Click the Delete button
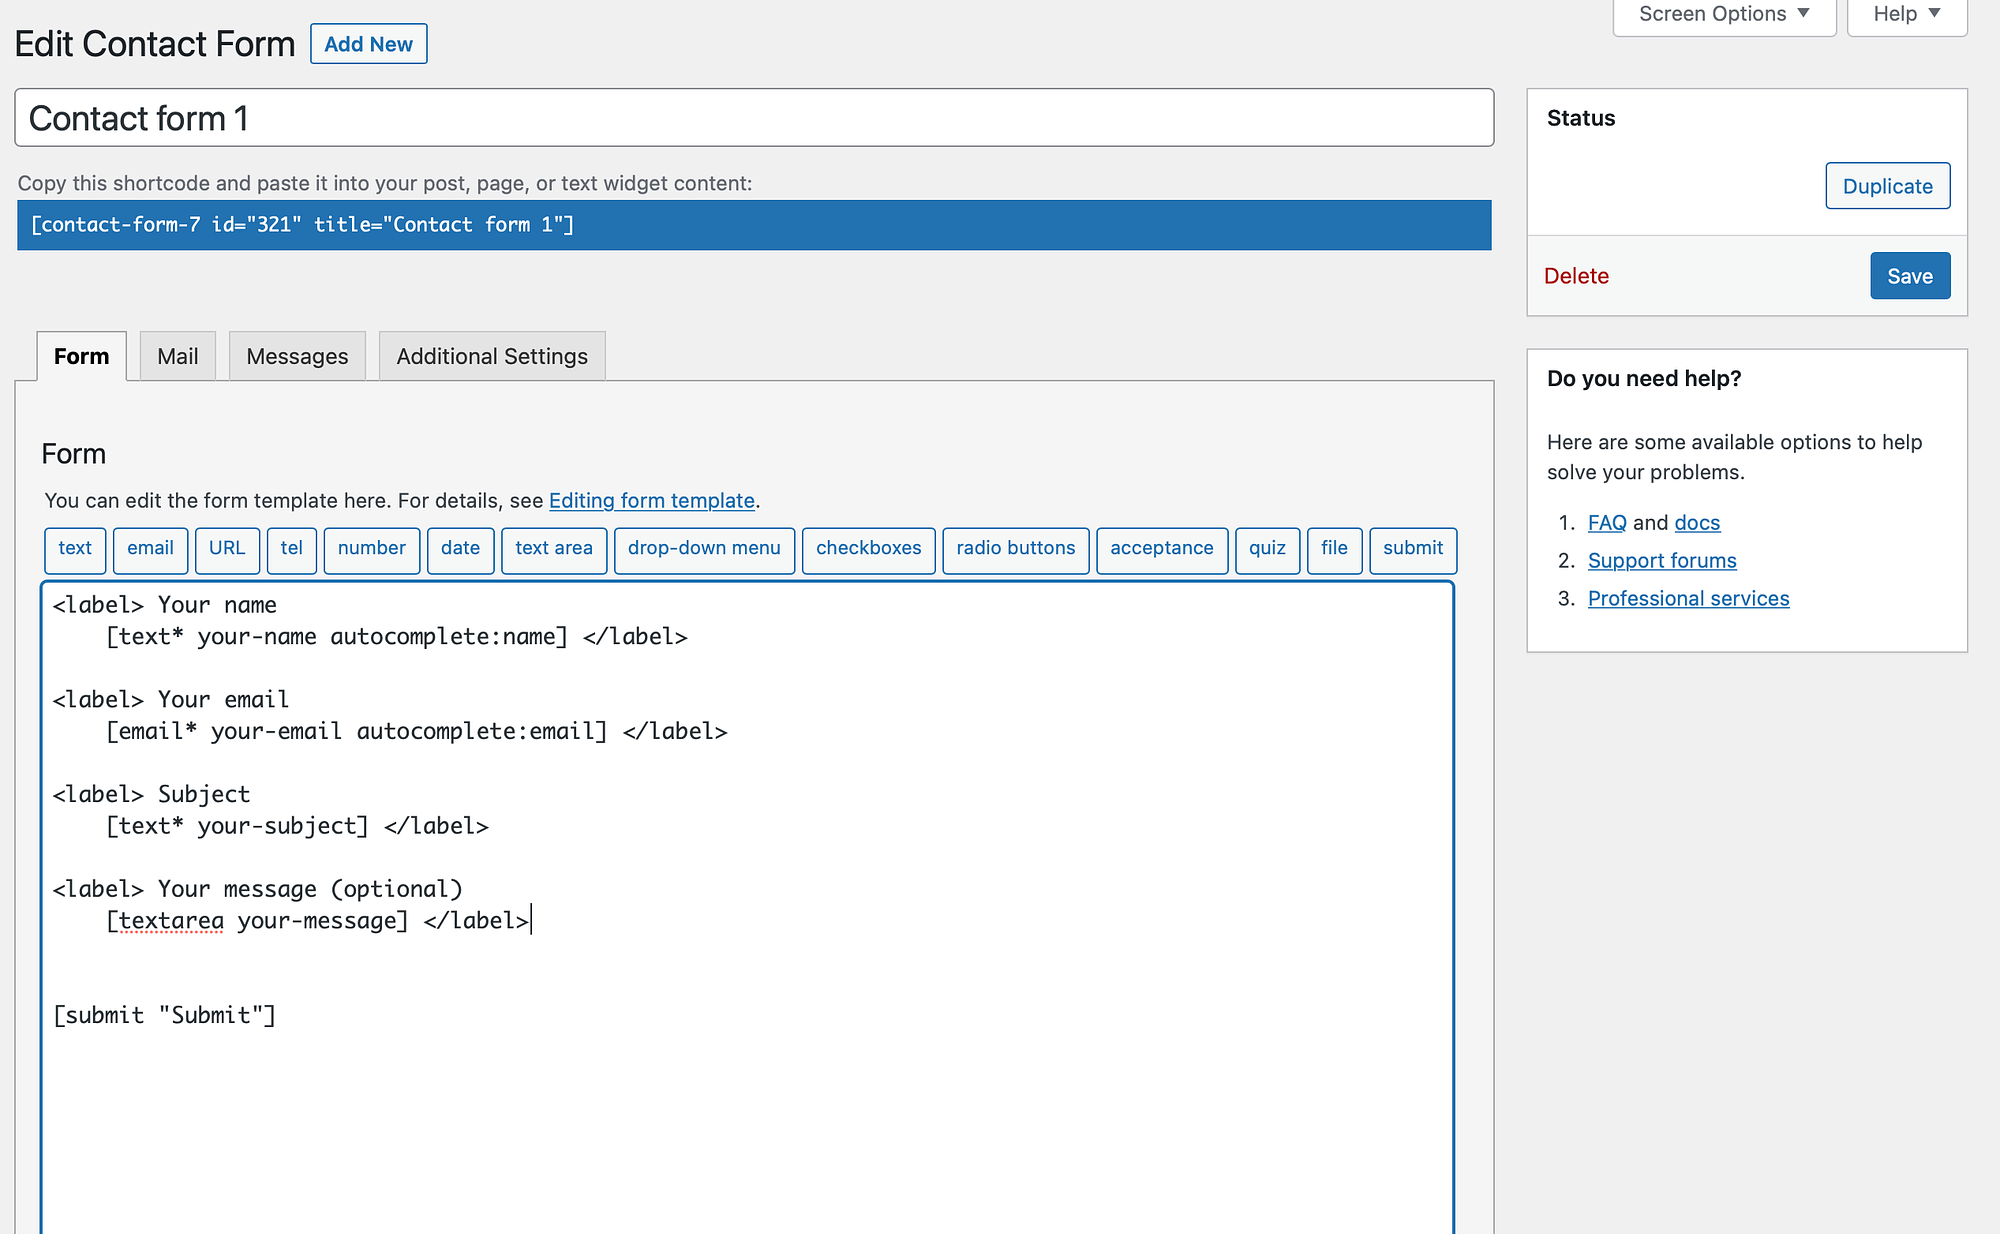 click(x=1579, y=276)
